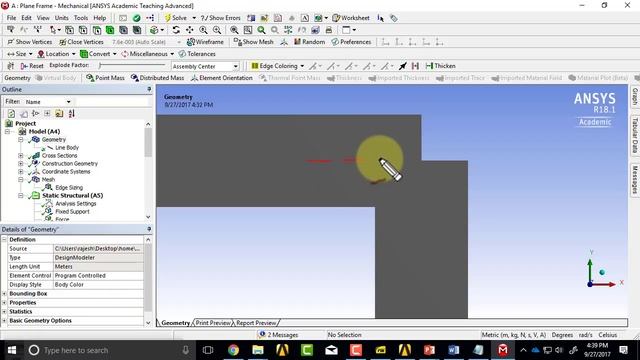
Task: Expand the Bounding Box details group
Action: click(4, 293)
